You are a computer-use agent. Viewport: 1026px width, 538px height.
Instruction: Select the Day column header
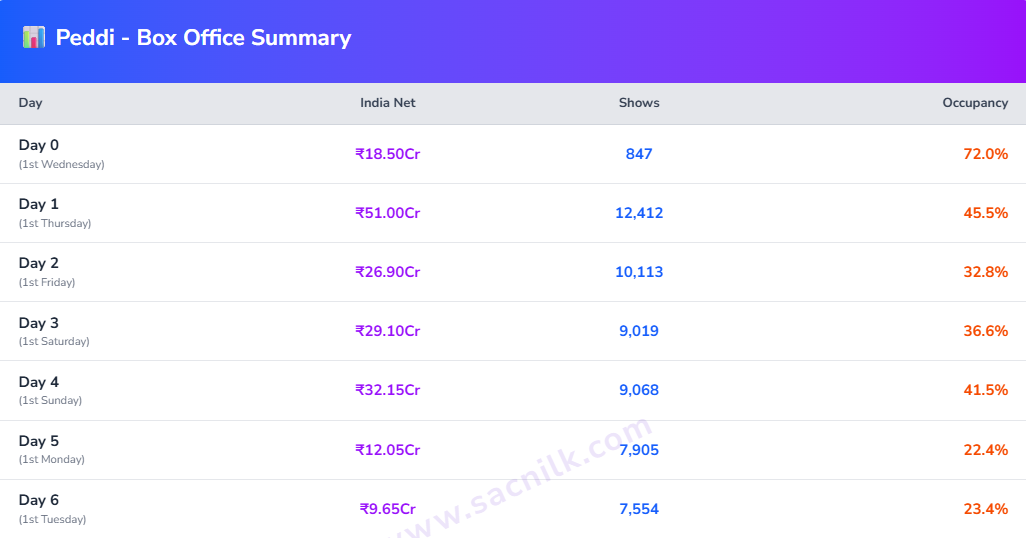(x=30, y=103)
